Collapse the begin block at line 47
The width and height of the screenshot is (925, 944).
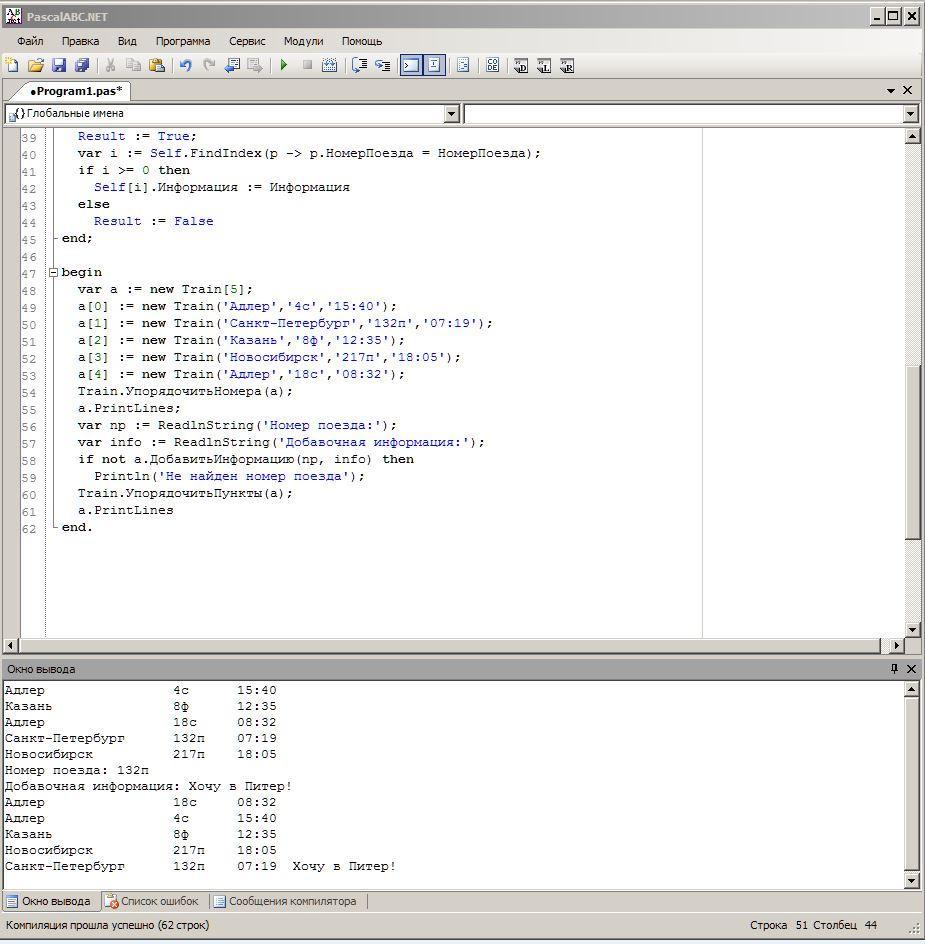[53, 272]
